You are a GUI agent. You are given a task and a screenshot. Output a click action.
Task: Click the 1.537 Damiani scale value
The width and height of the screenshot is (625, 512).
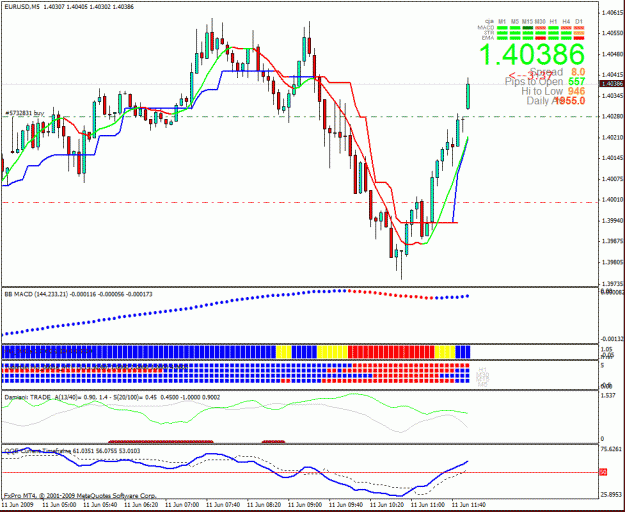(608, 396)
